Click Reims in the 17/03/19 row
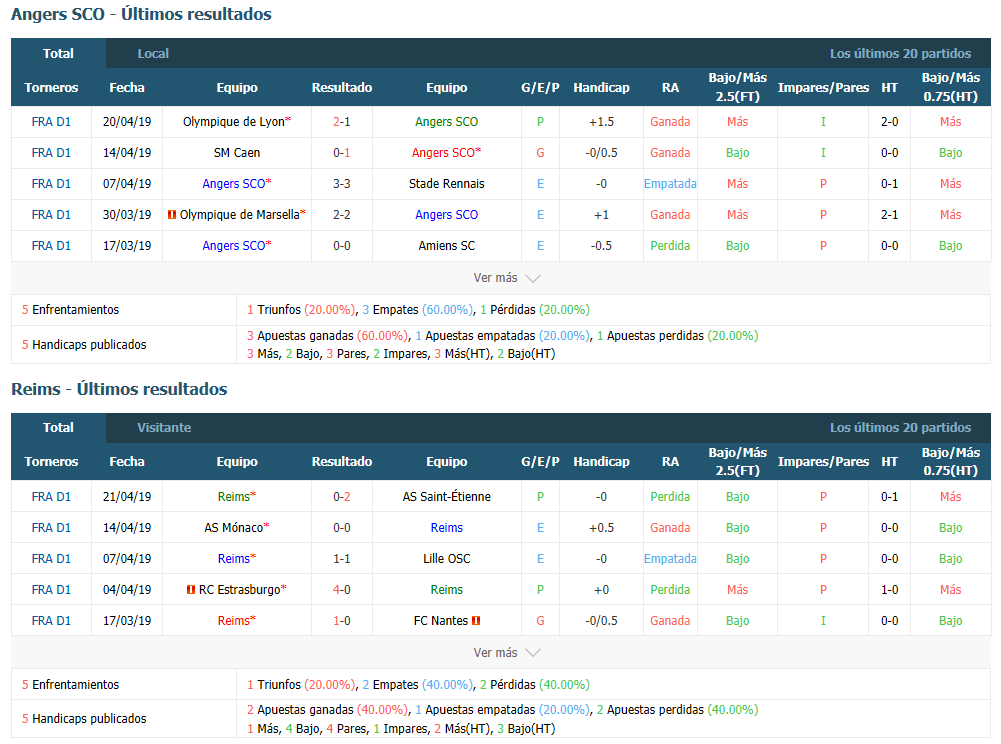Screen dimensions: 1001x744 coord(234,621)
